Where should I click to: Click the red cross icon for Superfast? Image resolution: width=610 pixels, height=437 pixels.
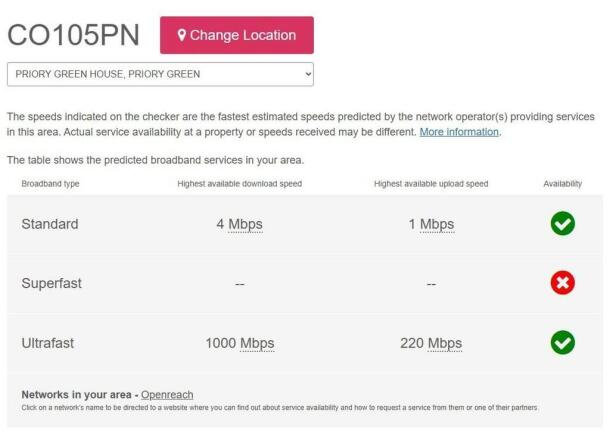pyautogui.click(x=563, y=283)
